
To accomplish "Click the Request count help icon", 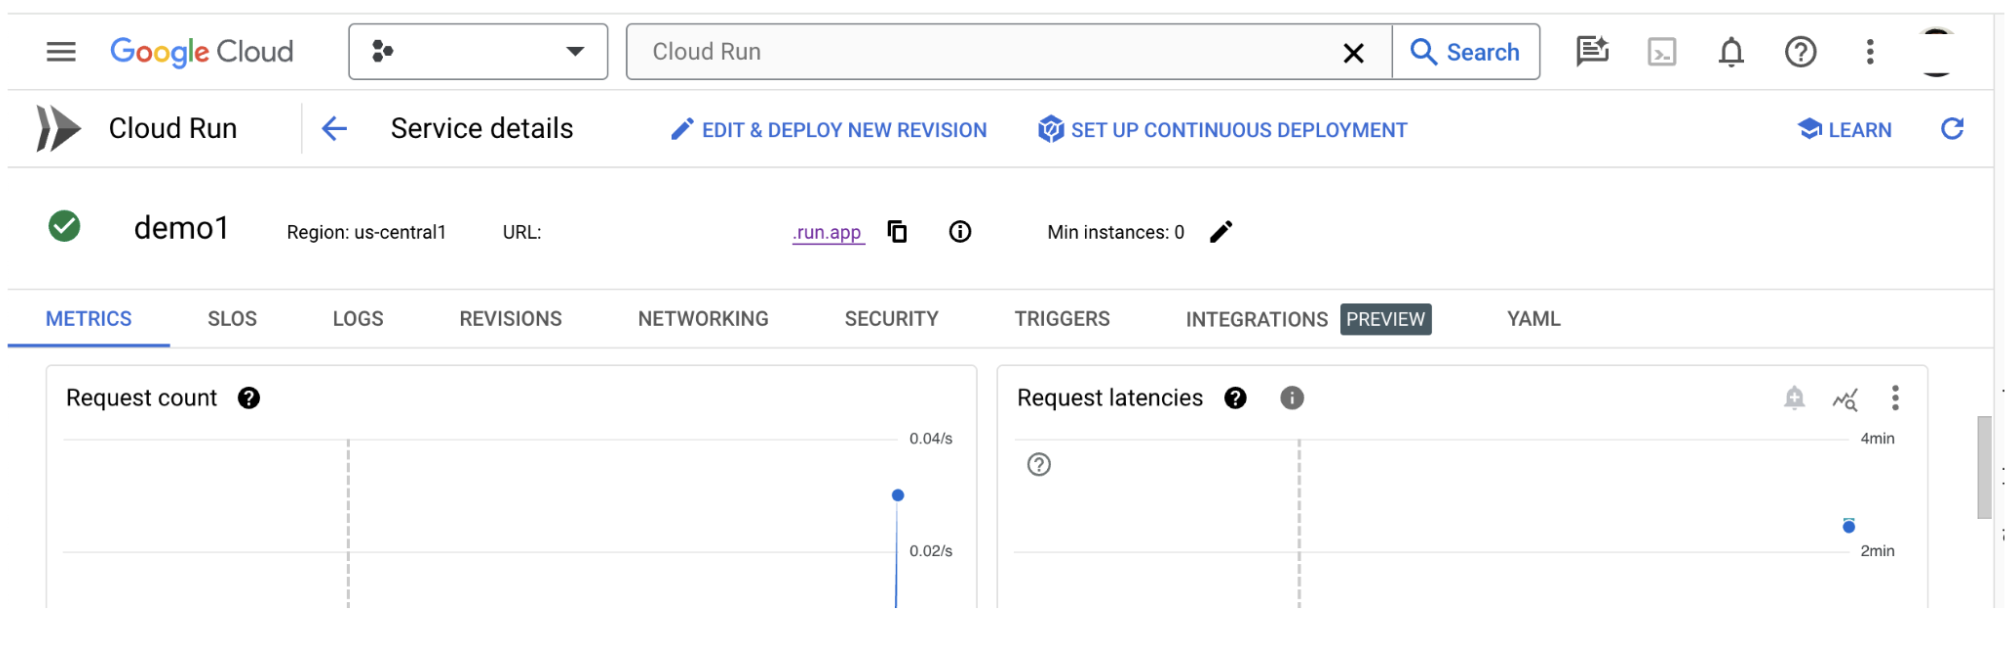I will pyautogui.click(x=249, y=398).
